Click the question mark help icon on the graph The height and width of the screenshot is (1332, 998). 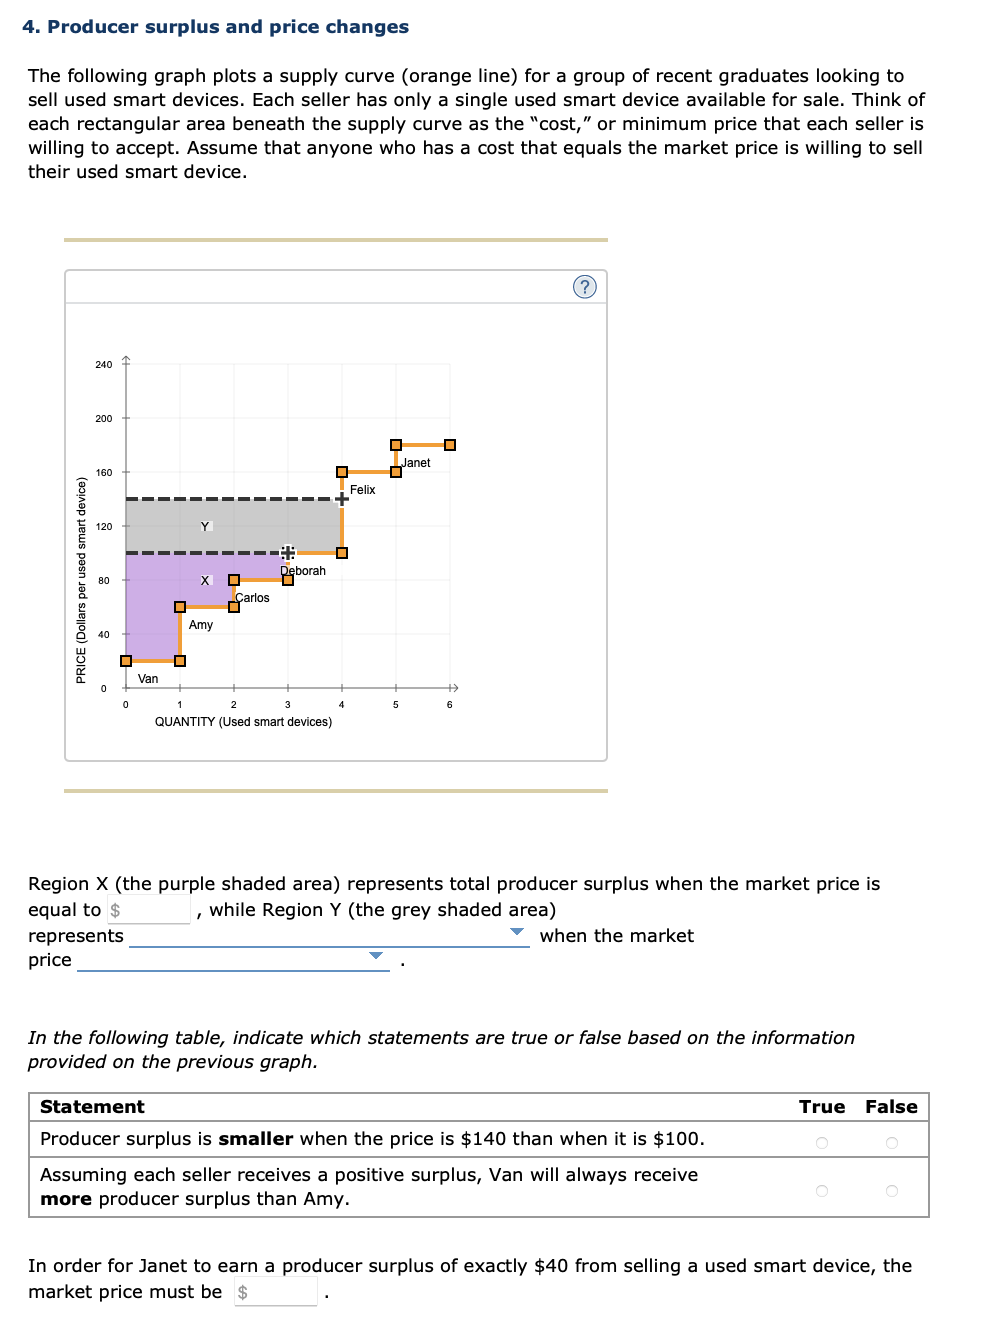[x=584, y=287]
